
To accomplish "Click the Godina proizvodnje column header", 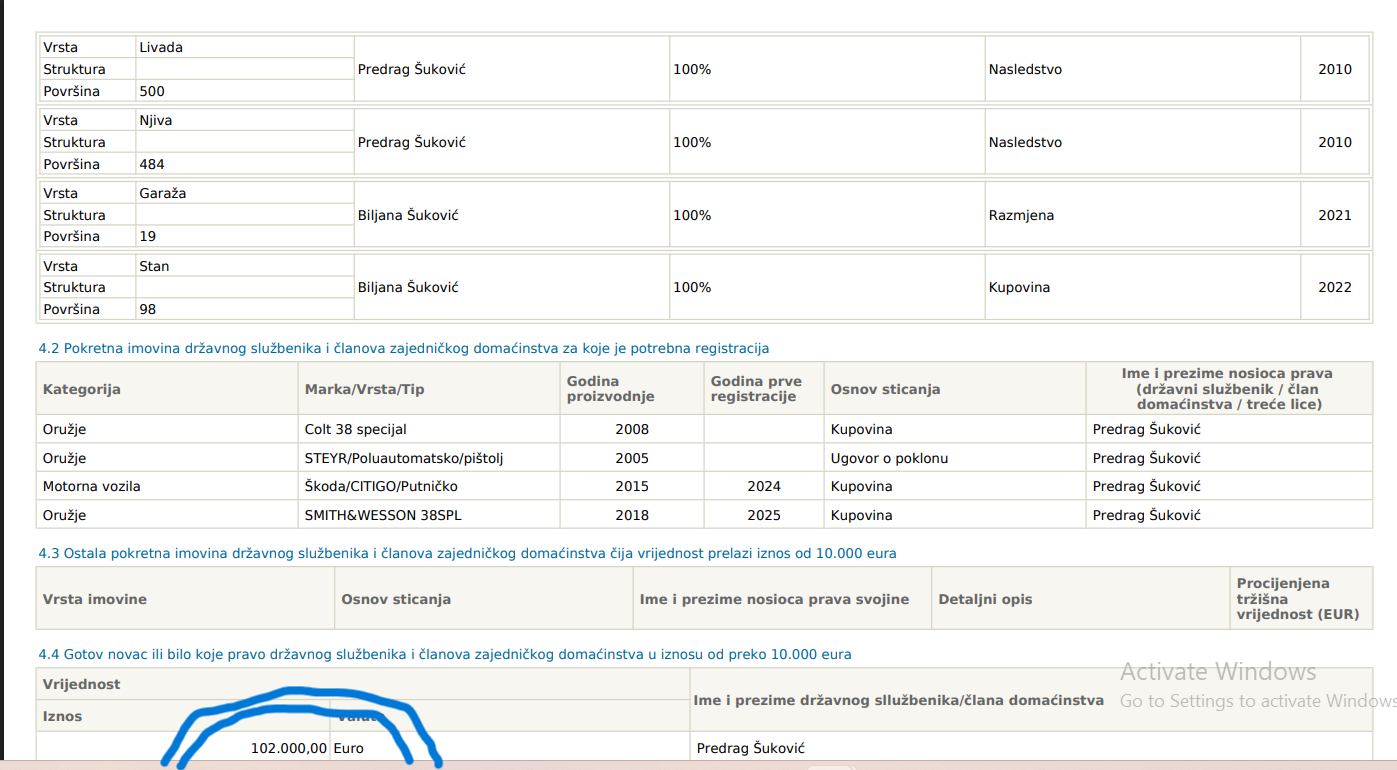I will click(x=610, y=389).
